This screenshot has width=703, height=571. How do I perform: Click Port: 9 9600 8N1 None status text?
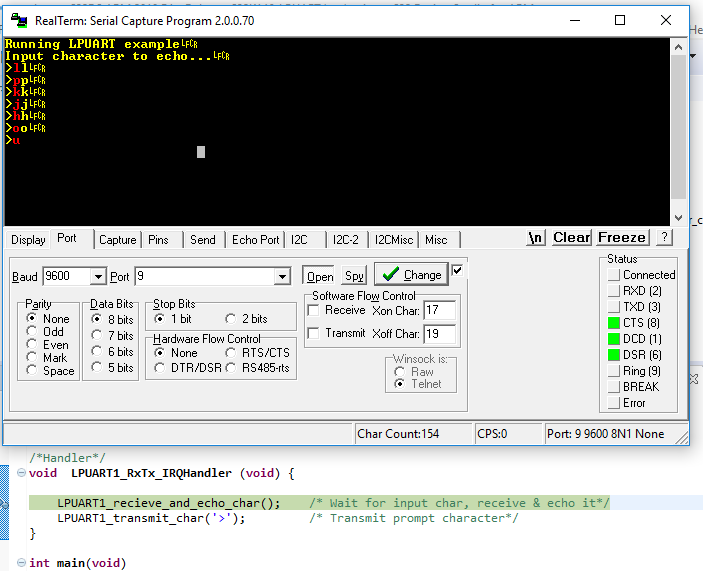[605, 434]
